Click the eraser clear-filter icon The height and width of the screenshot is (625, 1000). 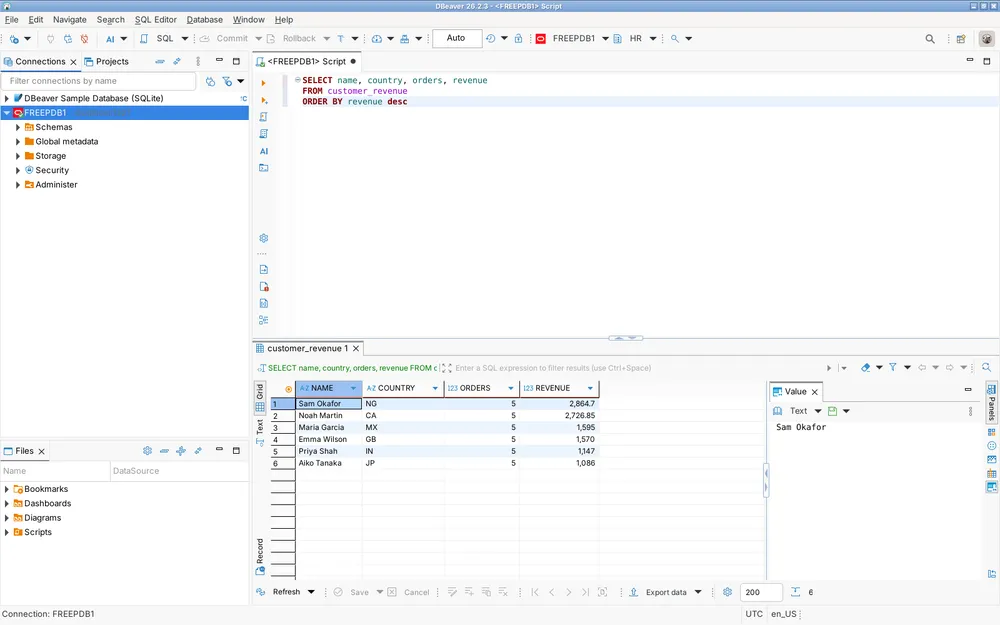point(865,367)
